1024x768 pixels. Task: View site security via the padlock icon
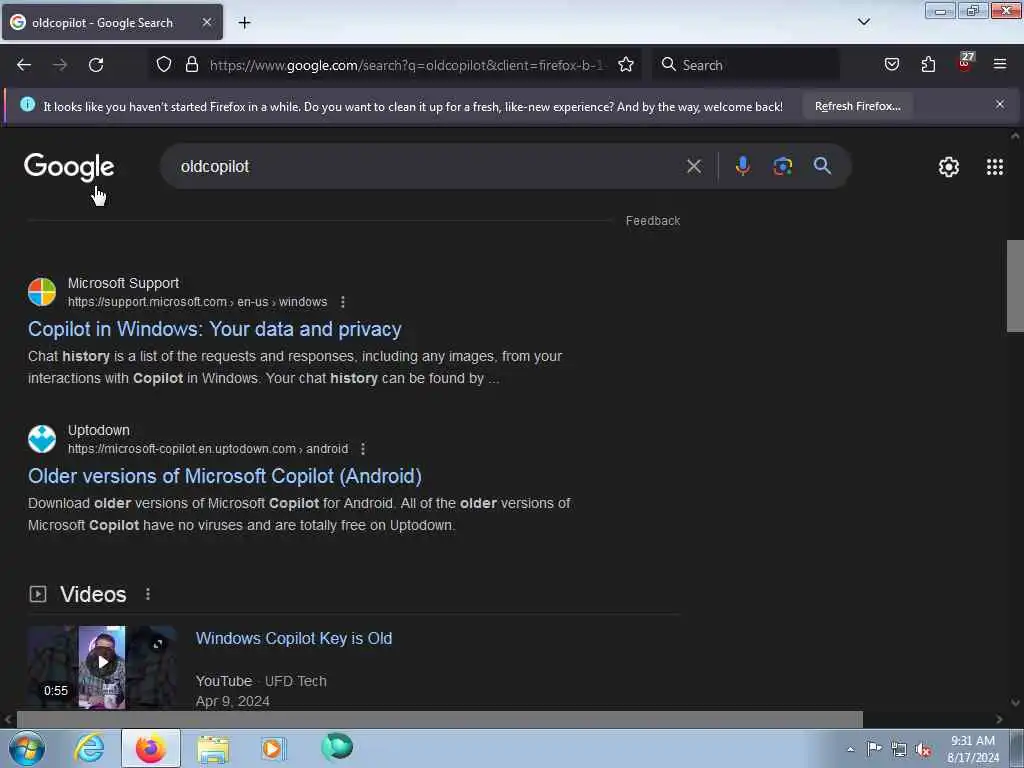[x=191, y=64]
